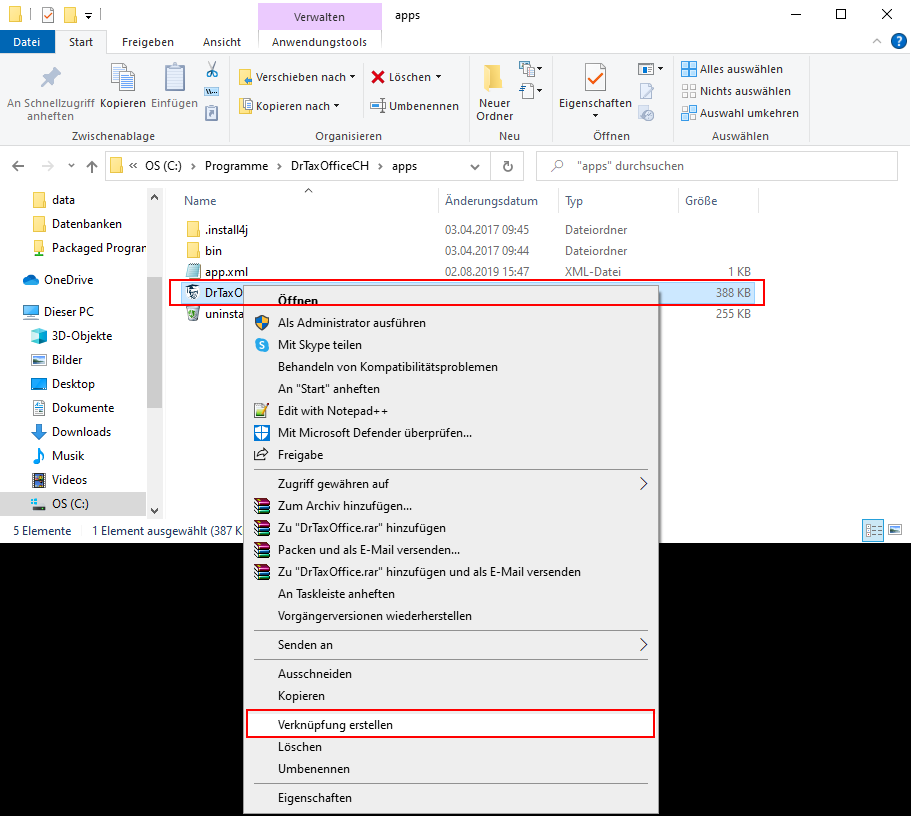Click the Umbenennen ribbon button

[x=415, y=106]
